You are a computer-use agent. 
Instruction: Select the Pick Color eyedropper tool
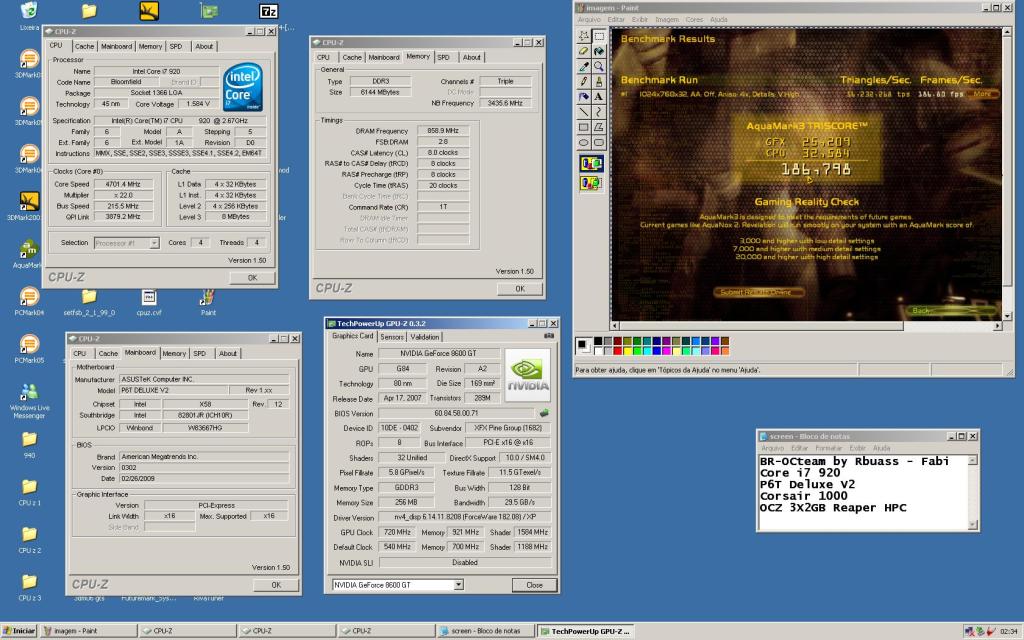click(x=584, y=66)
